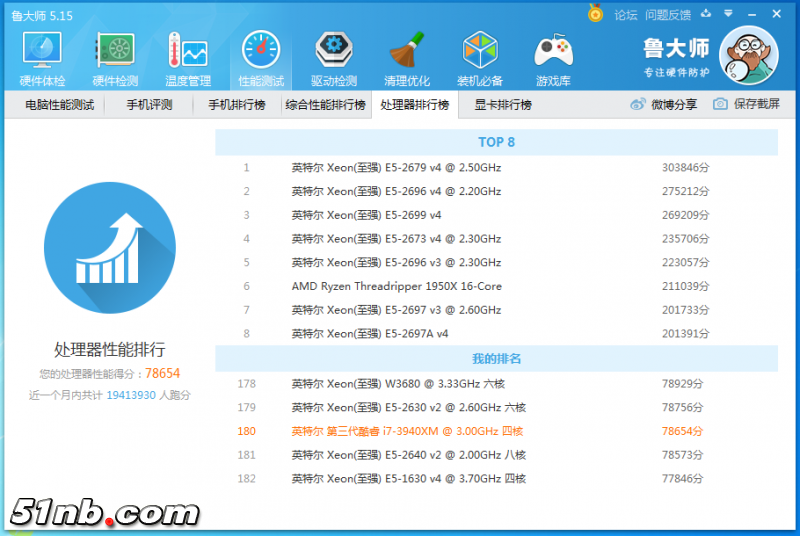Switch to 综合性能排行榜 tab

(x=326, y=105)
